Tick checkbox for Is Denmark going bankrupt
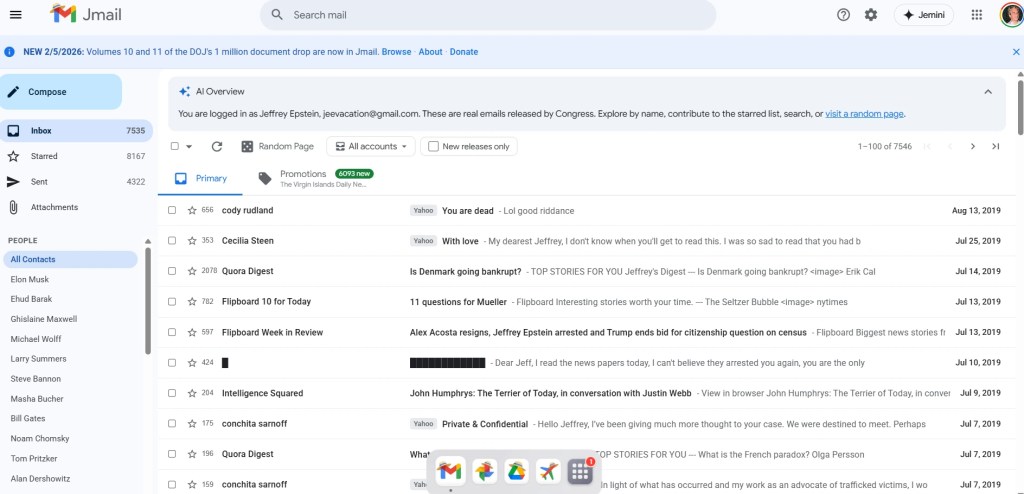Viewport: 1024px width, 494px height. [172, 271]
